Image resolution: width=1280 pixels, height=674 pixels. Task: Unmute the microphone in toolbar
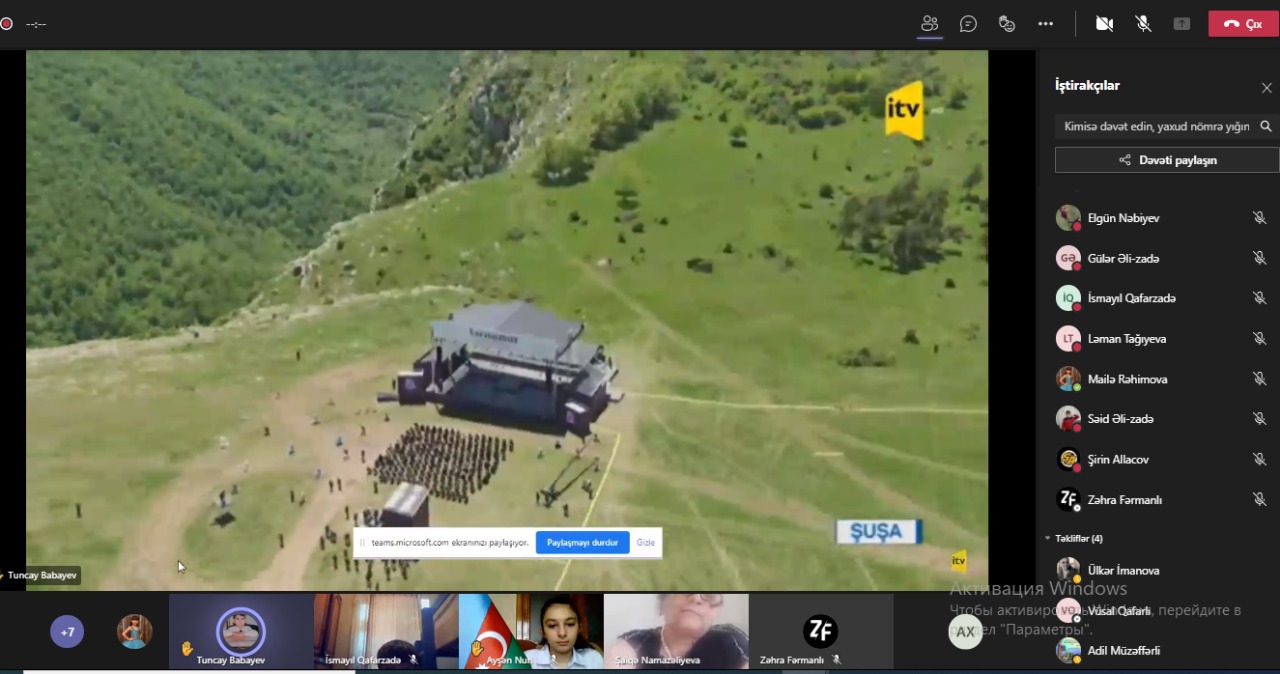pos(1143,23)
